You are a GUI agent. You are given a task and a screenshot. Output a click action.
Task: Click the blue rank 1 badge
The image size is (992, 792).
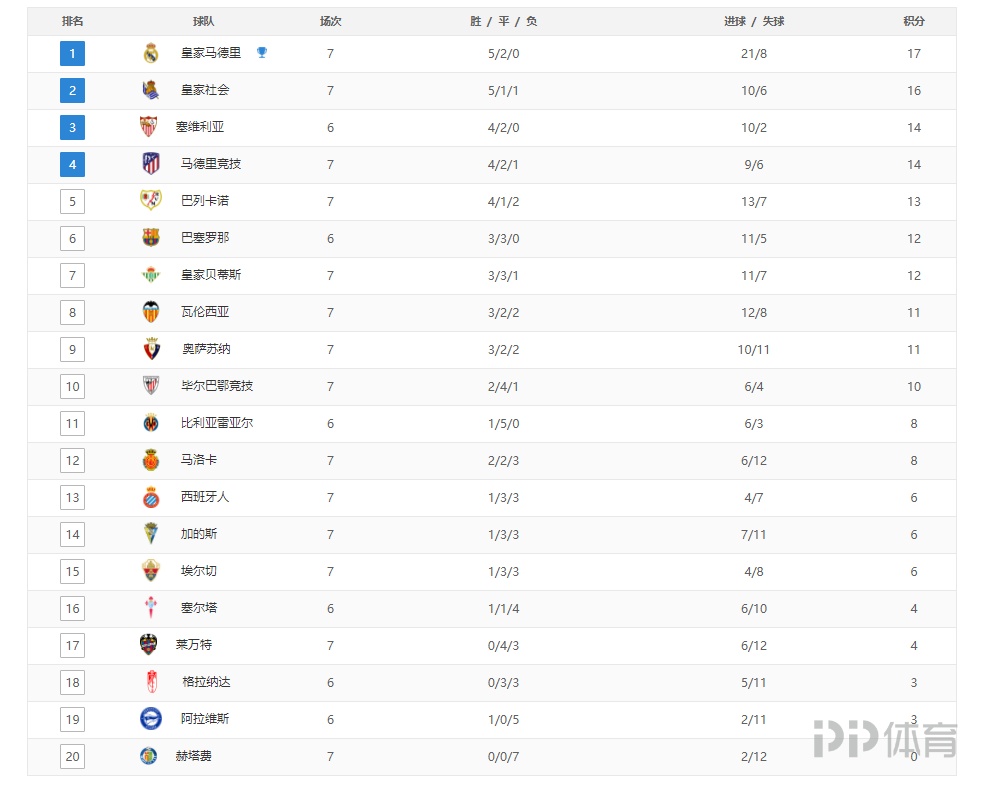click(72, 54)
